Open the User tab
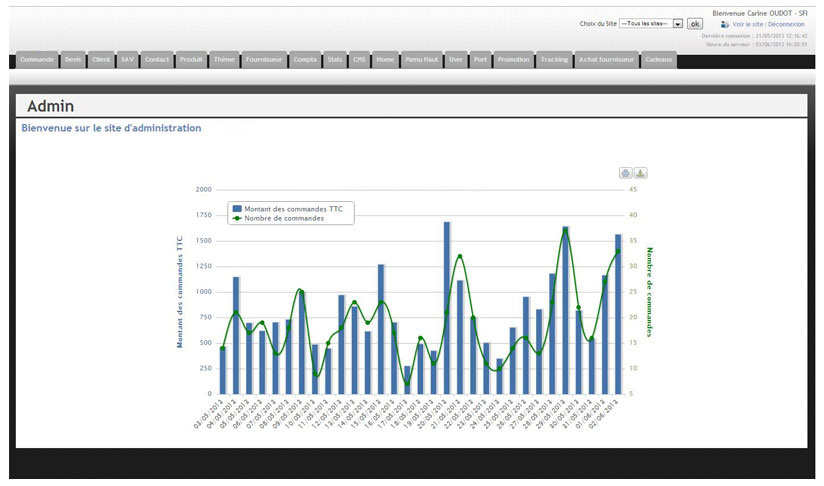Viewport: 824px width, 486px height. click(x=456, y=60)
